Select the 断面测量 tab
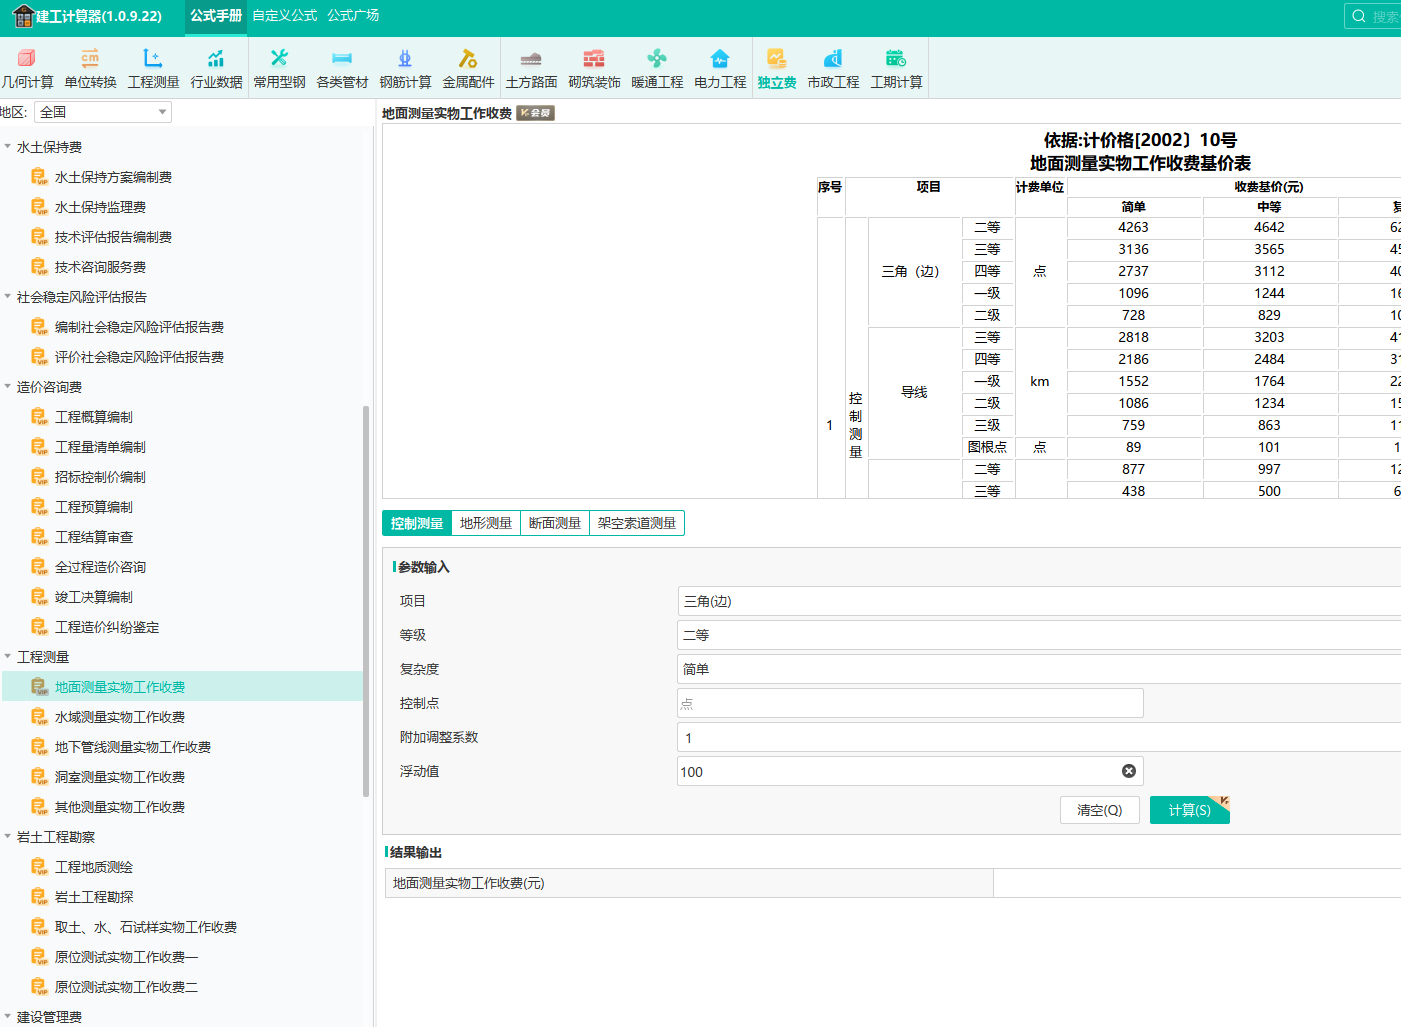The width and height of the screenshot is (1401, 1027). click(x=555, y=523)
